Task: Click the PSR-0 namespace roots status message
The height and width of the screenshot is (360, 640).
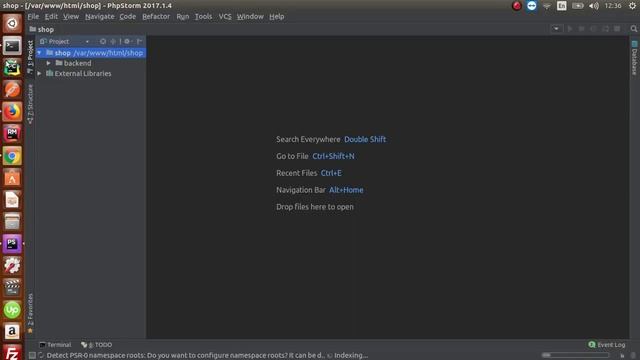Action: (x=186, y=356)
